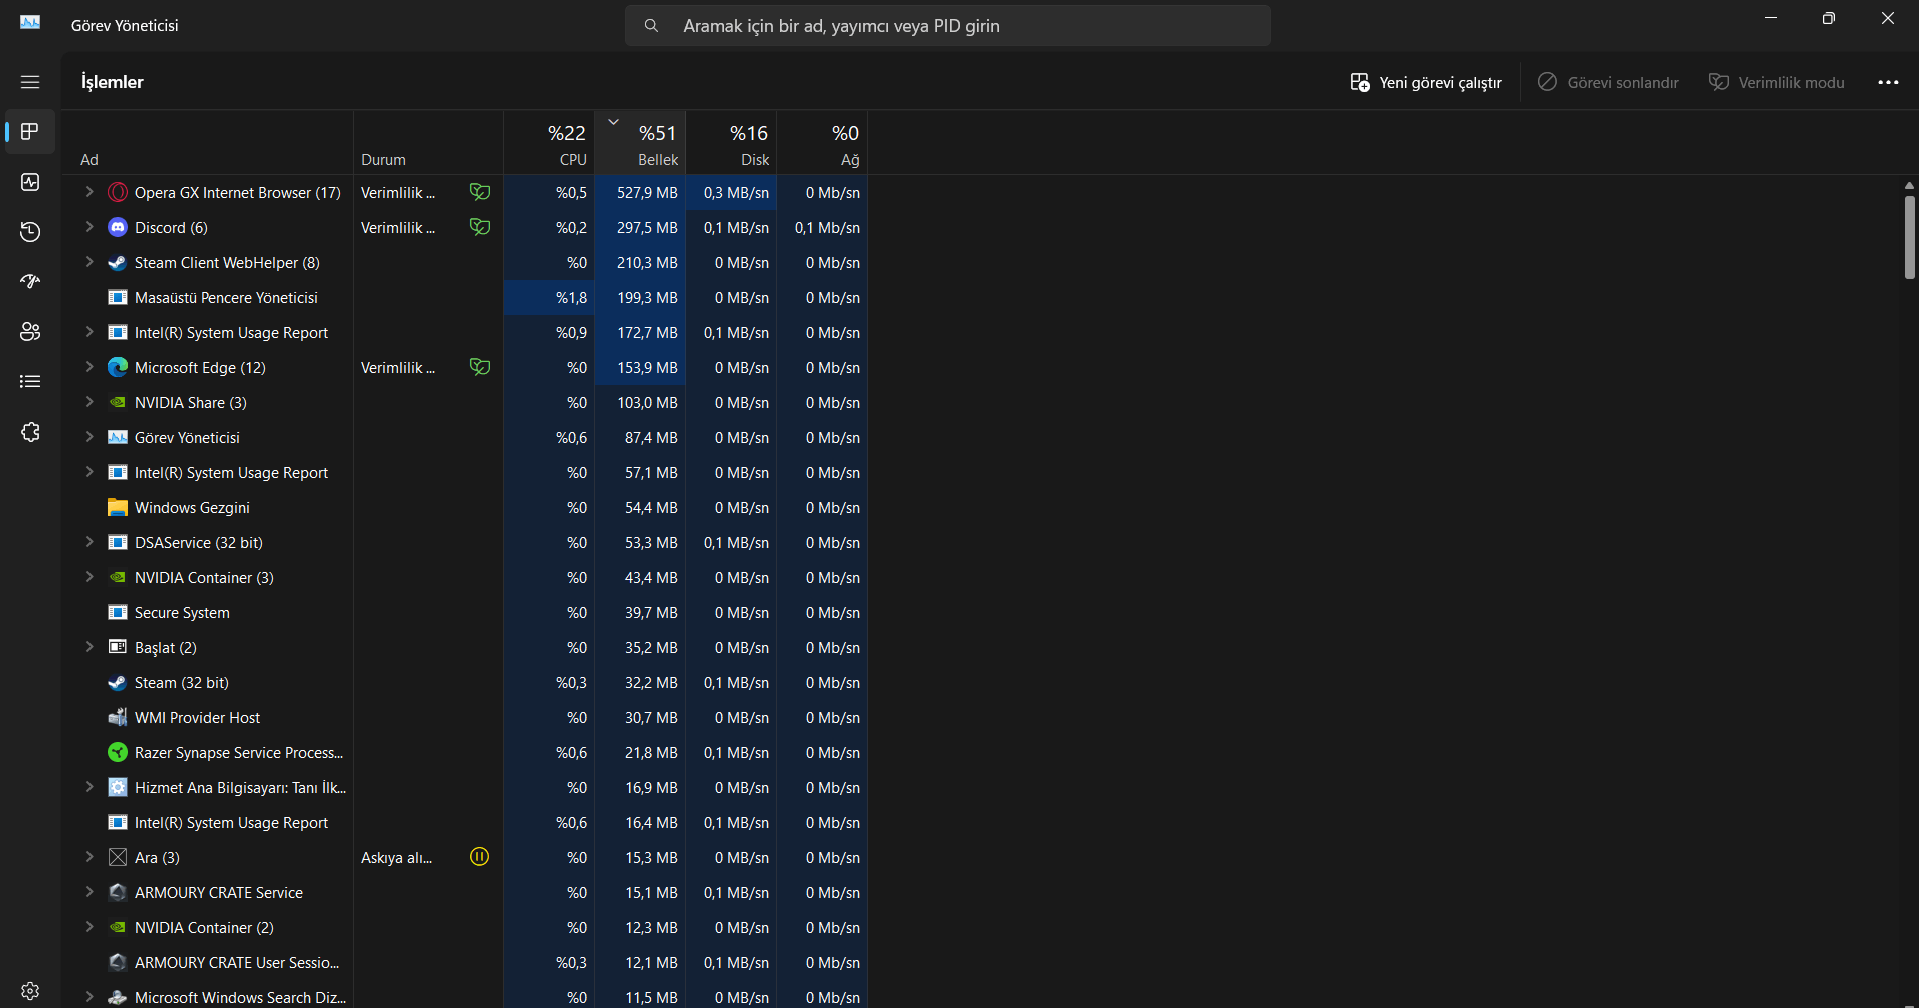Viewport: 1919px width, 1008px height.
Task: Click the ARMOURY CRATE Service icon
Action: 118,892
